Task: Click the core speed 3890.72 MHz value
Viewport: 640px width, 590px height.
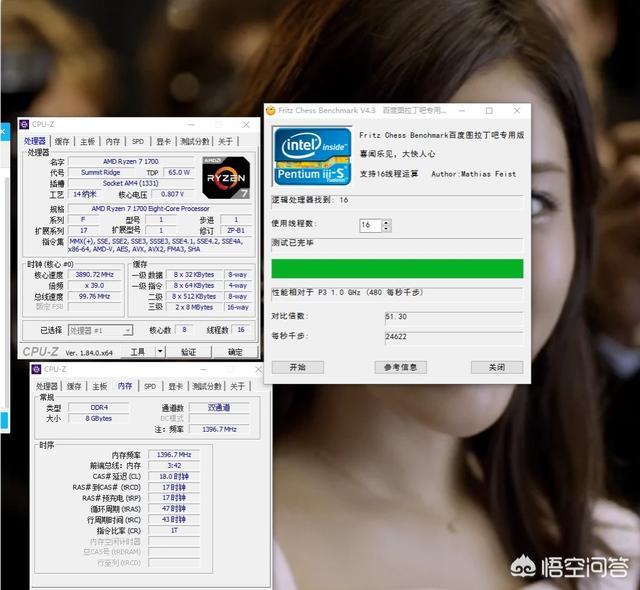Action: [95, 275]
